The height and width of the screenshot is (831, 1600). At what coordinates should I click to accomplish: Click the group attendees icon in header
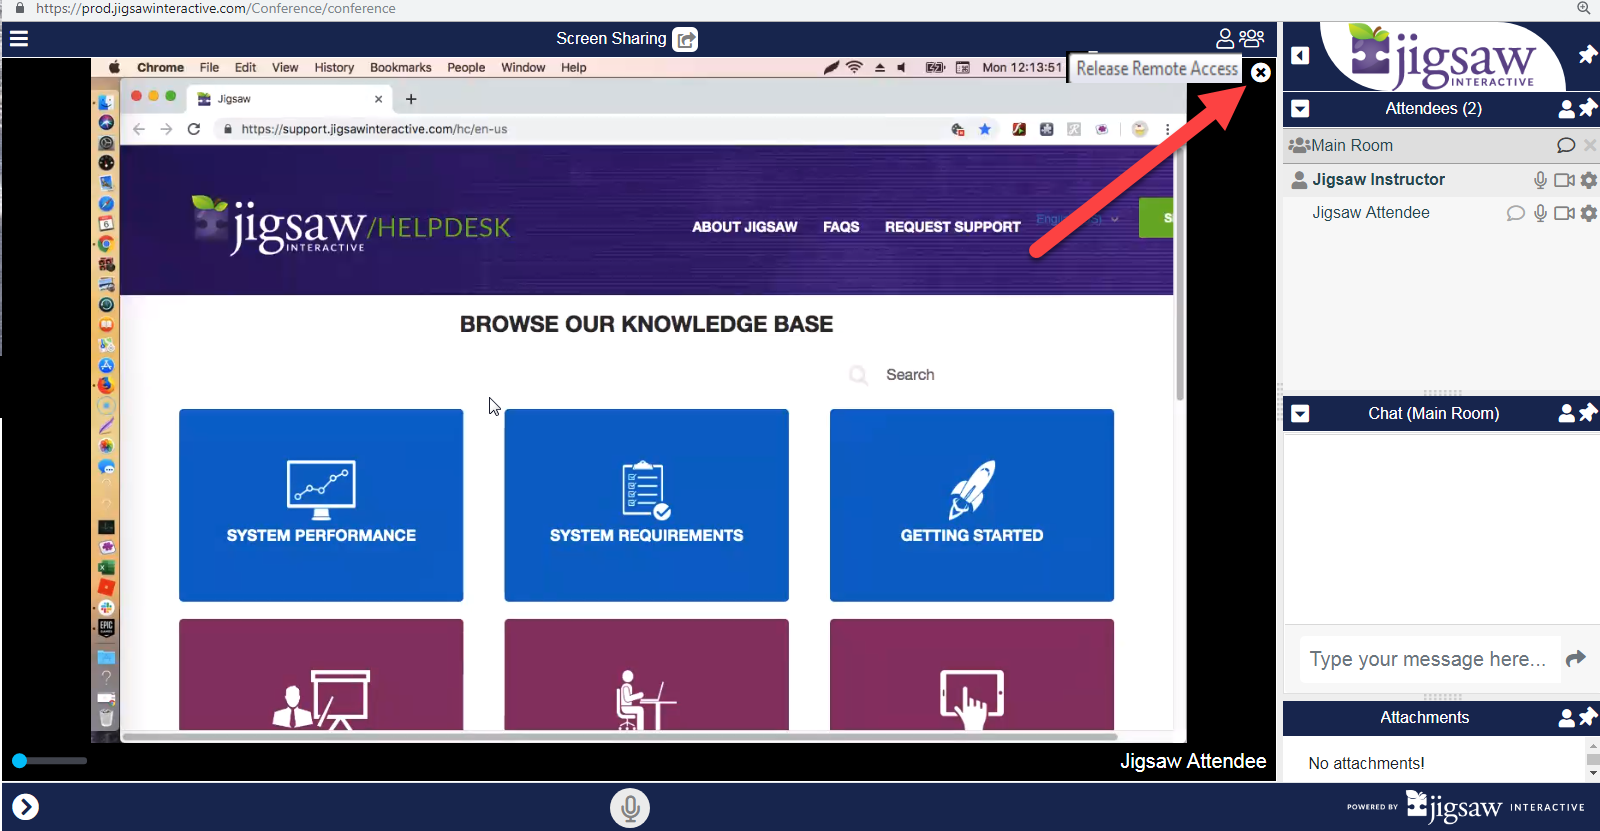tap(1252, 38)
